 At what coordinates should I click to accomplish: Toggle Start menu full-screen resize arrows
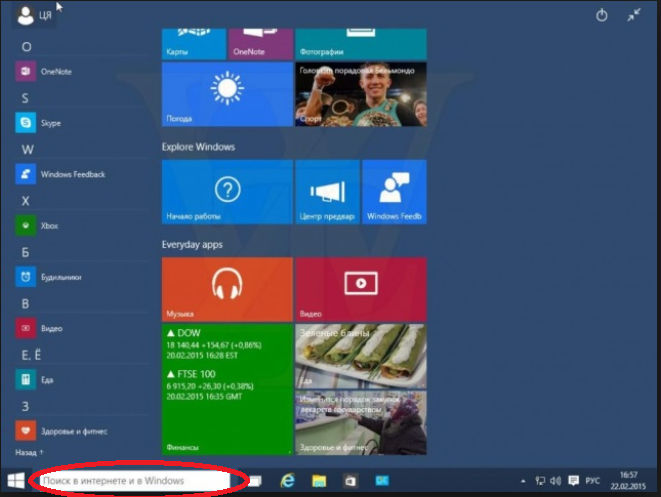point(634,15)
